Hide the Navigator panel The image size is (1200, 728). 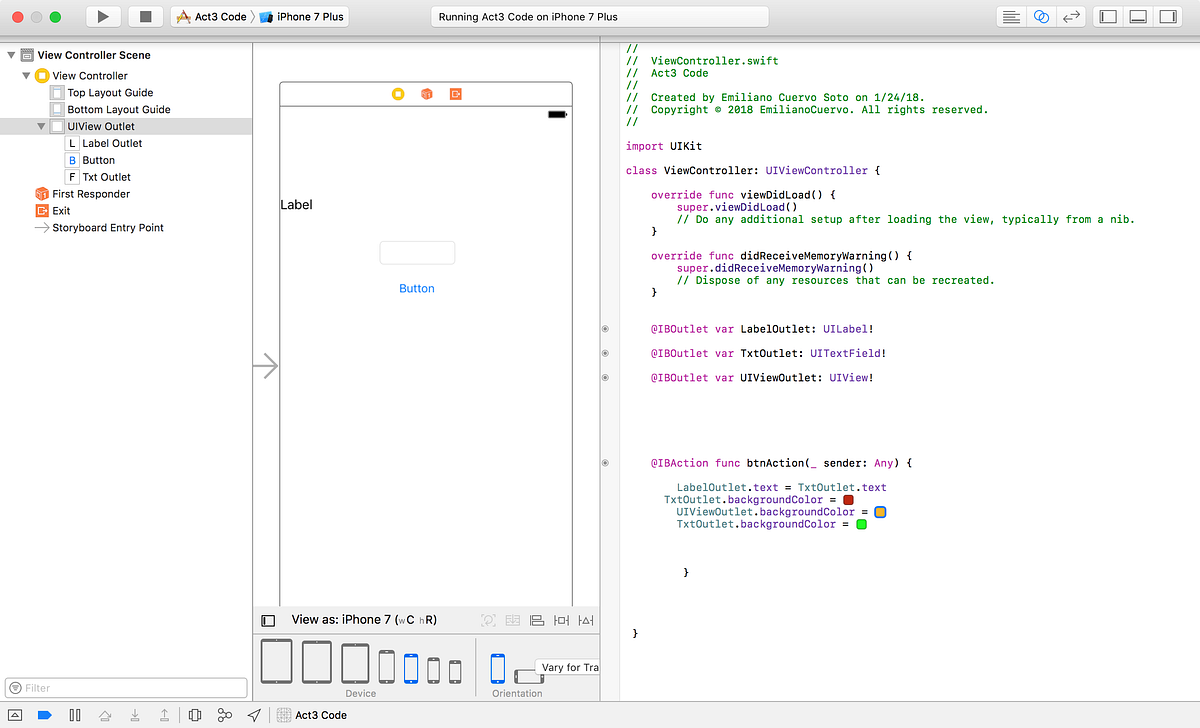1107,16
